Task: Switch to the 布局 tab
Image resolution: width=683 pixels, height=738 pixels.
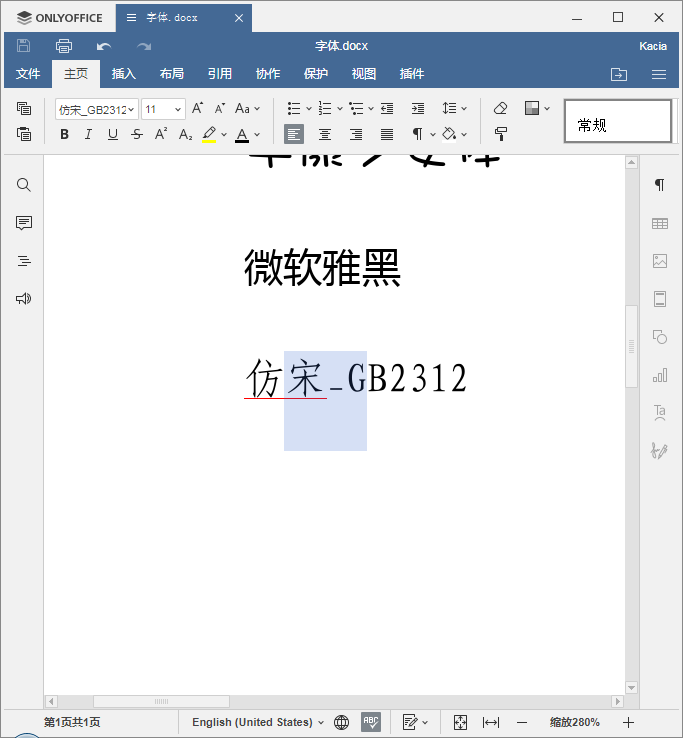Action: pos(172,74)
